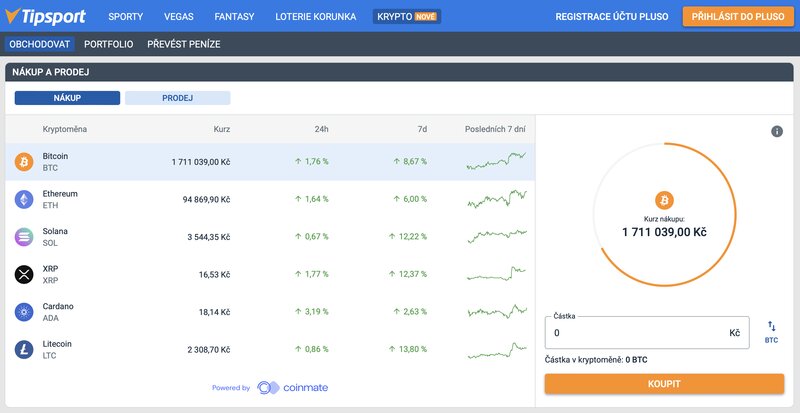Open the VEGAS menu item
Viewport: 800px width, 413px height.
pyautogui.click(x=179, y=16)
